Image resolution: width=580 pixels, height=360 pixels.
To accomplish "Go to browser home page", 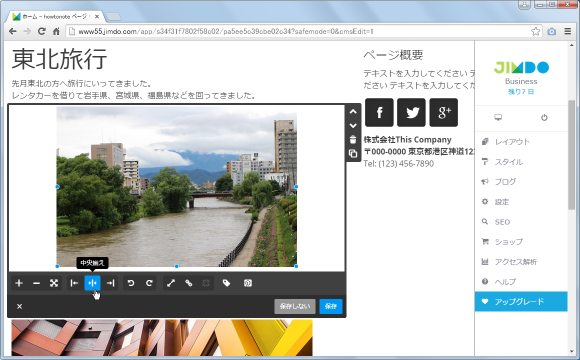I will pos(56,31).
